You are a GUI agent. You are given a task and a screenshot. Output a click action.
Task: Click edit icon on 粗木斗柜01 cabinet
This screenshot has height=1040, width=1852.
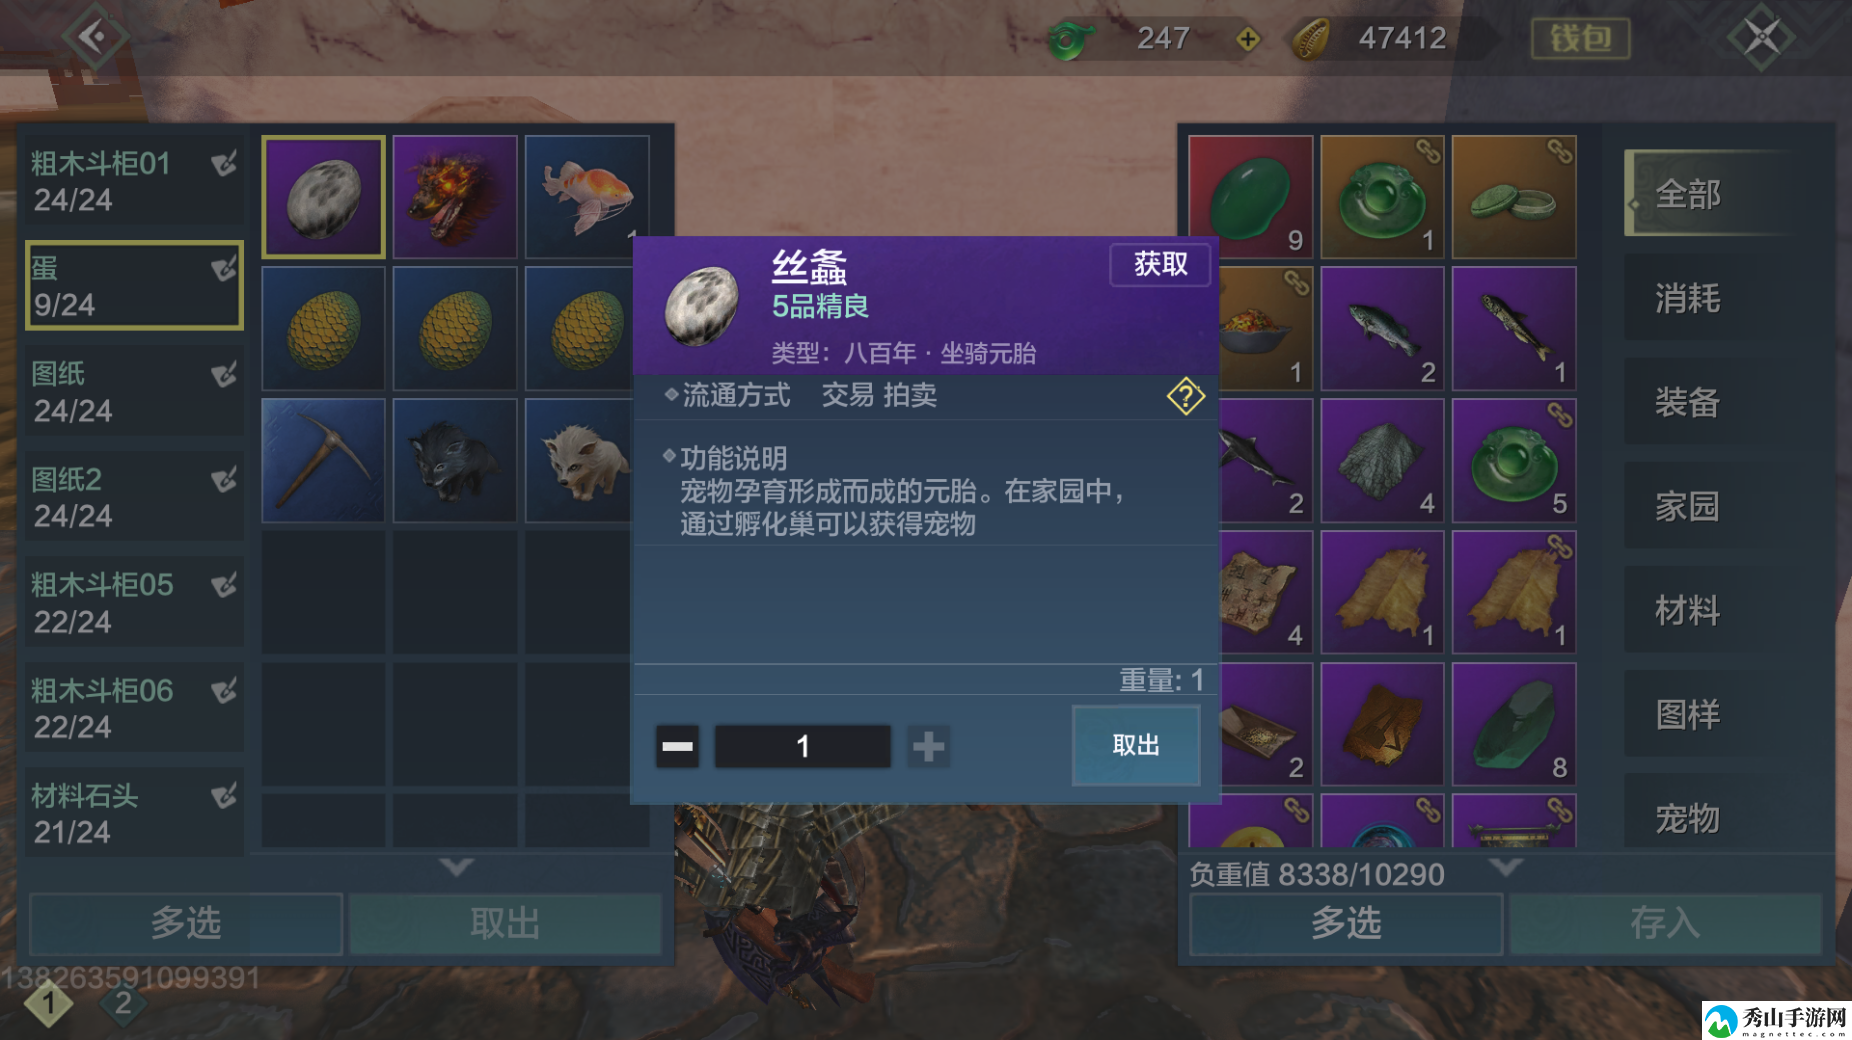click(x=223, y=163)
